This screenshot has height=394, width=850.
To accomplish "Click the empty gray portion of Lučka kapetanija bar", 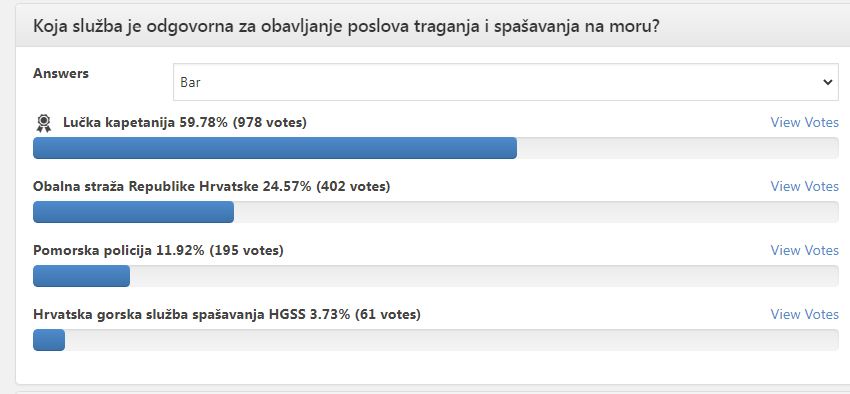I will 678,148.
